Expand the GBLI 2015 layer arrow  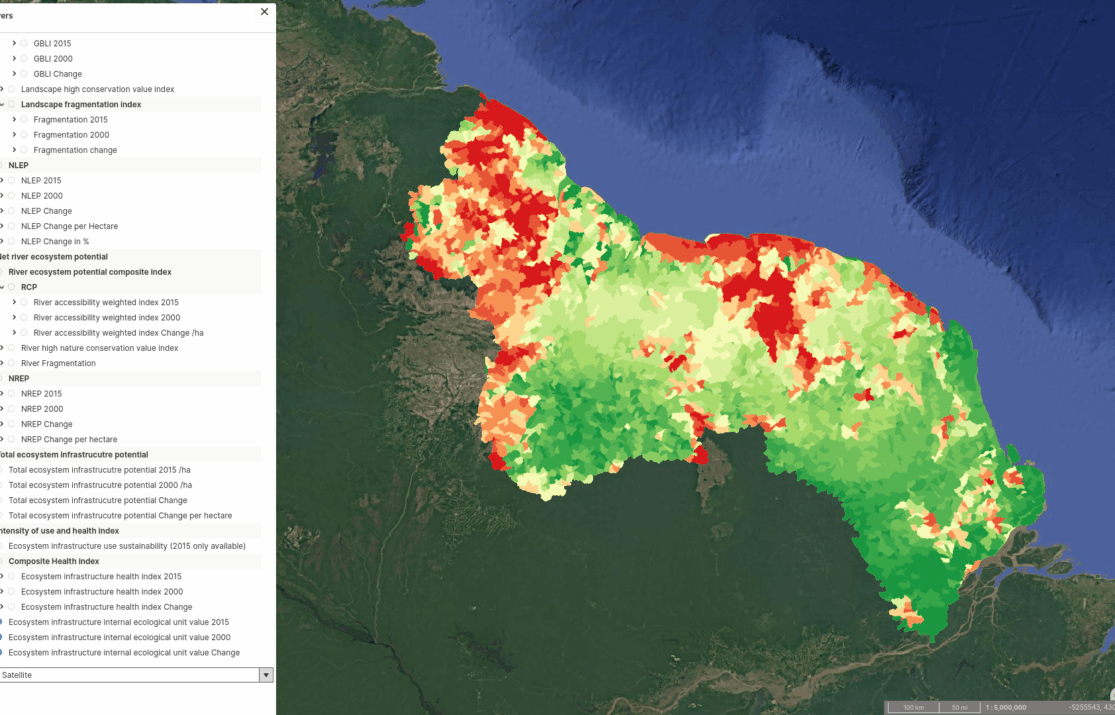click(14, 44)
